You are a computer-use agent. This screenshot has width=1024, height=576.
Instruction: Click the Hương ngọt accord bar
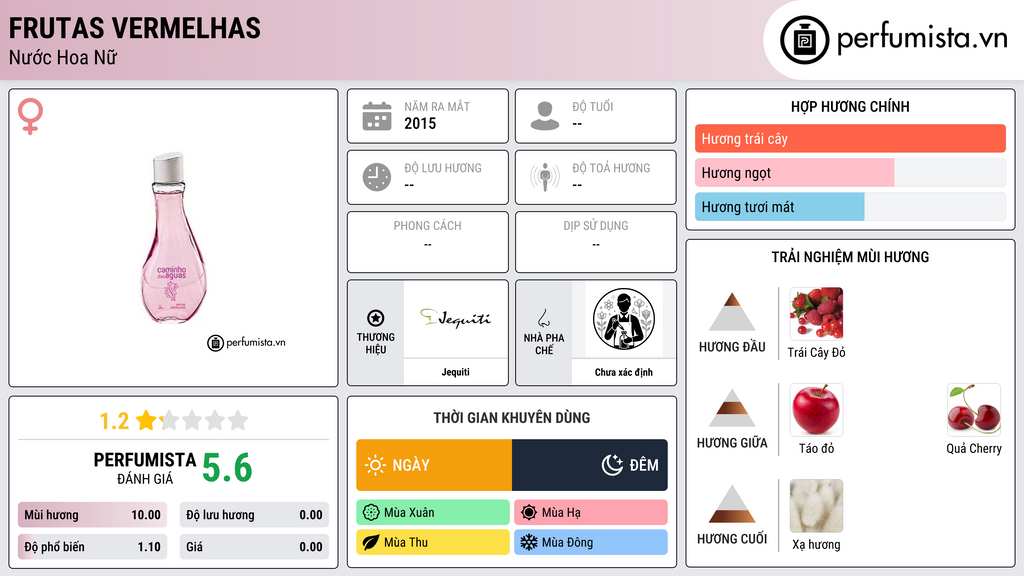pos(850,172)
